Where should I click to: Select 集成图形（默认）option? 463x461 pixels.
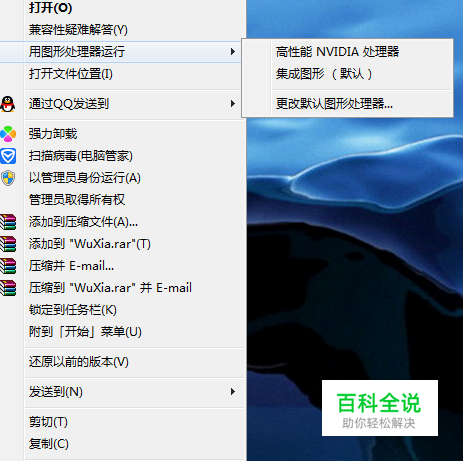coord(347,74)
